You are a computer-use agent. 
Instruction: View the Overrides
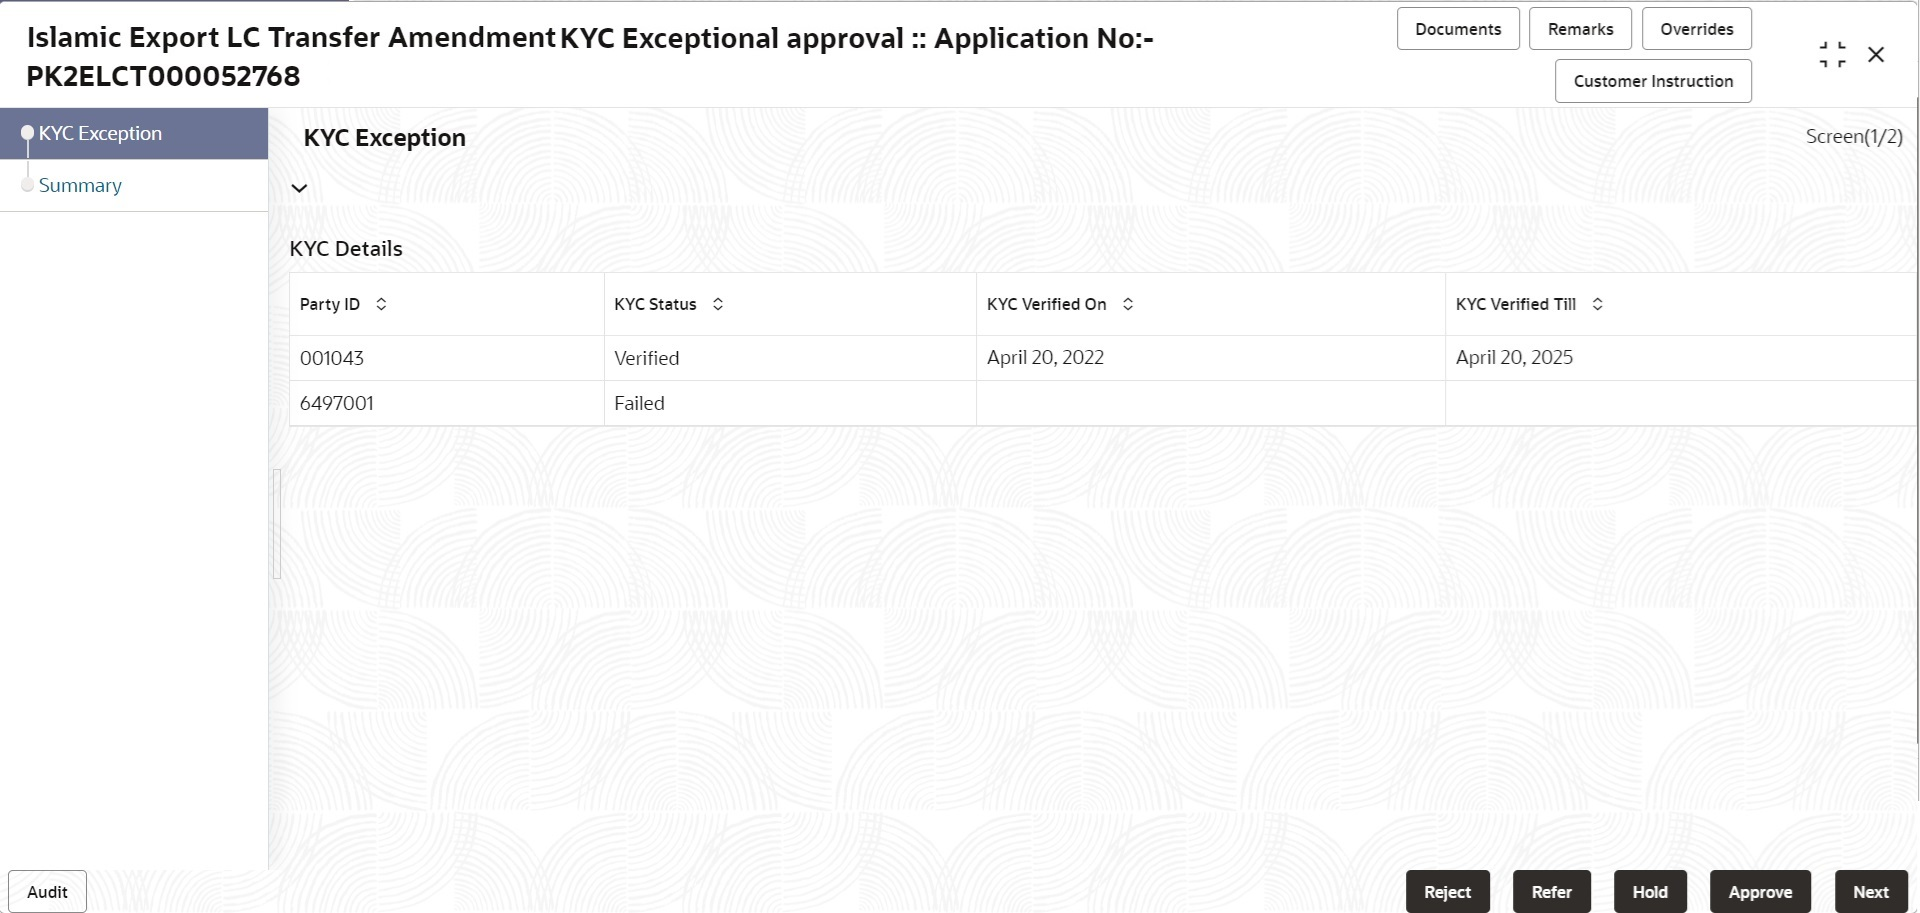click(x=1697, y=28)
